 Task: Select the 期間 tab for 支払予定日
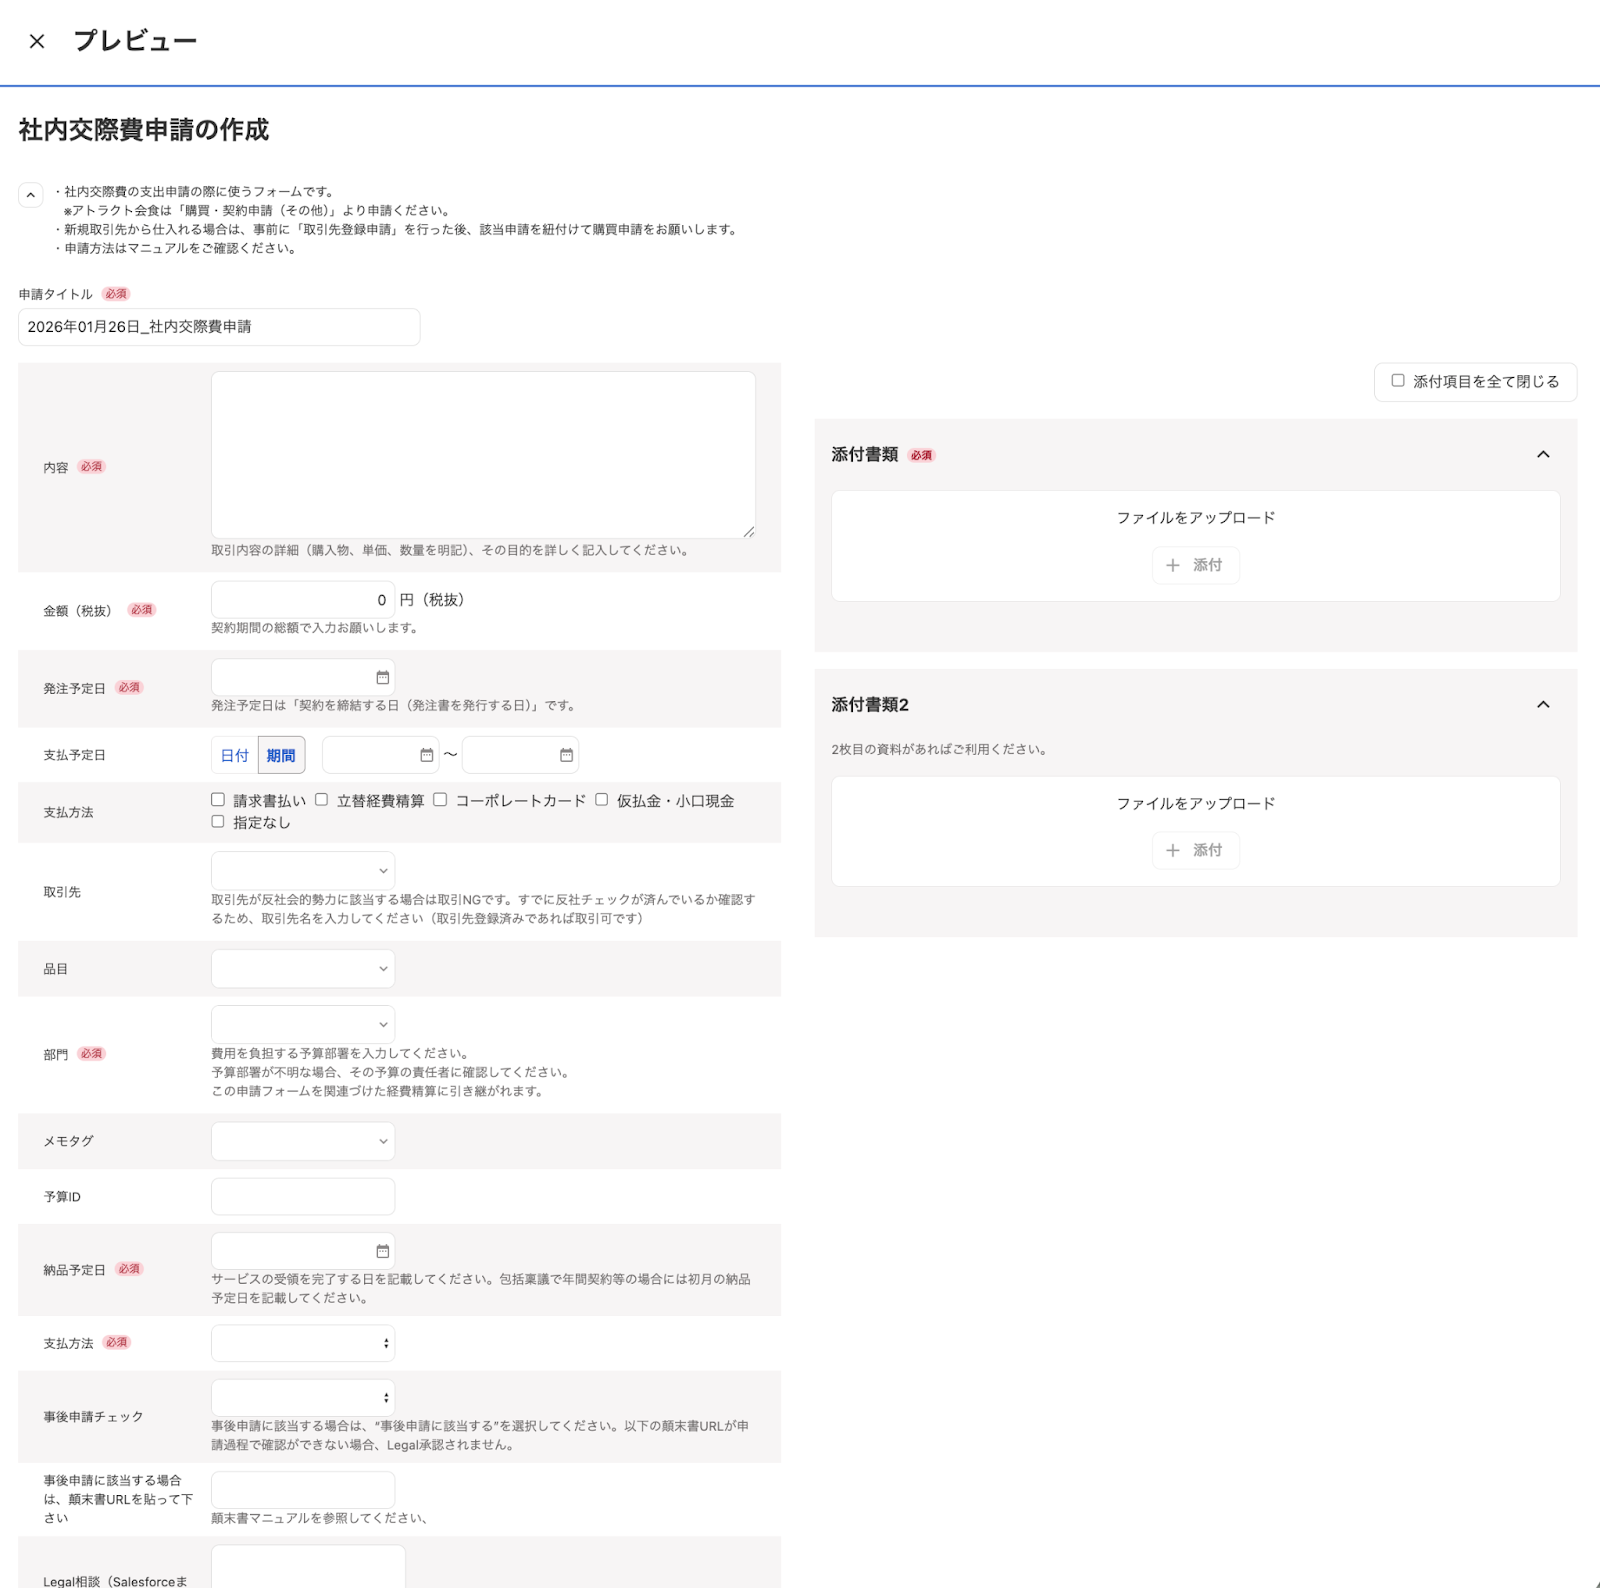tap(281, 755)
